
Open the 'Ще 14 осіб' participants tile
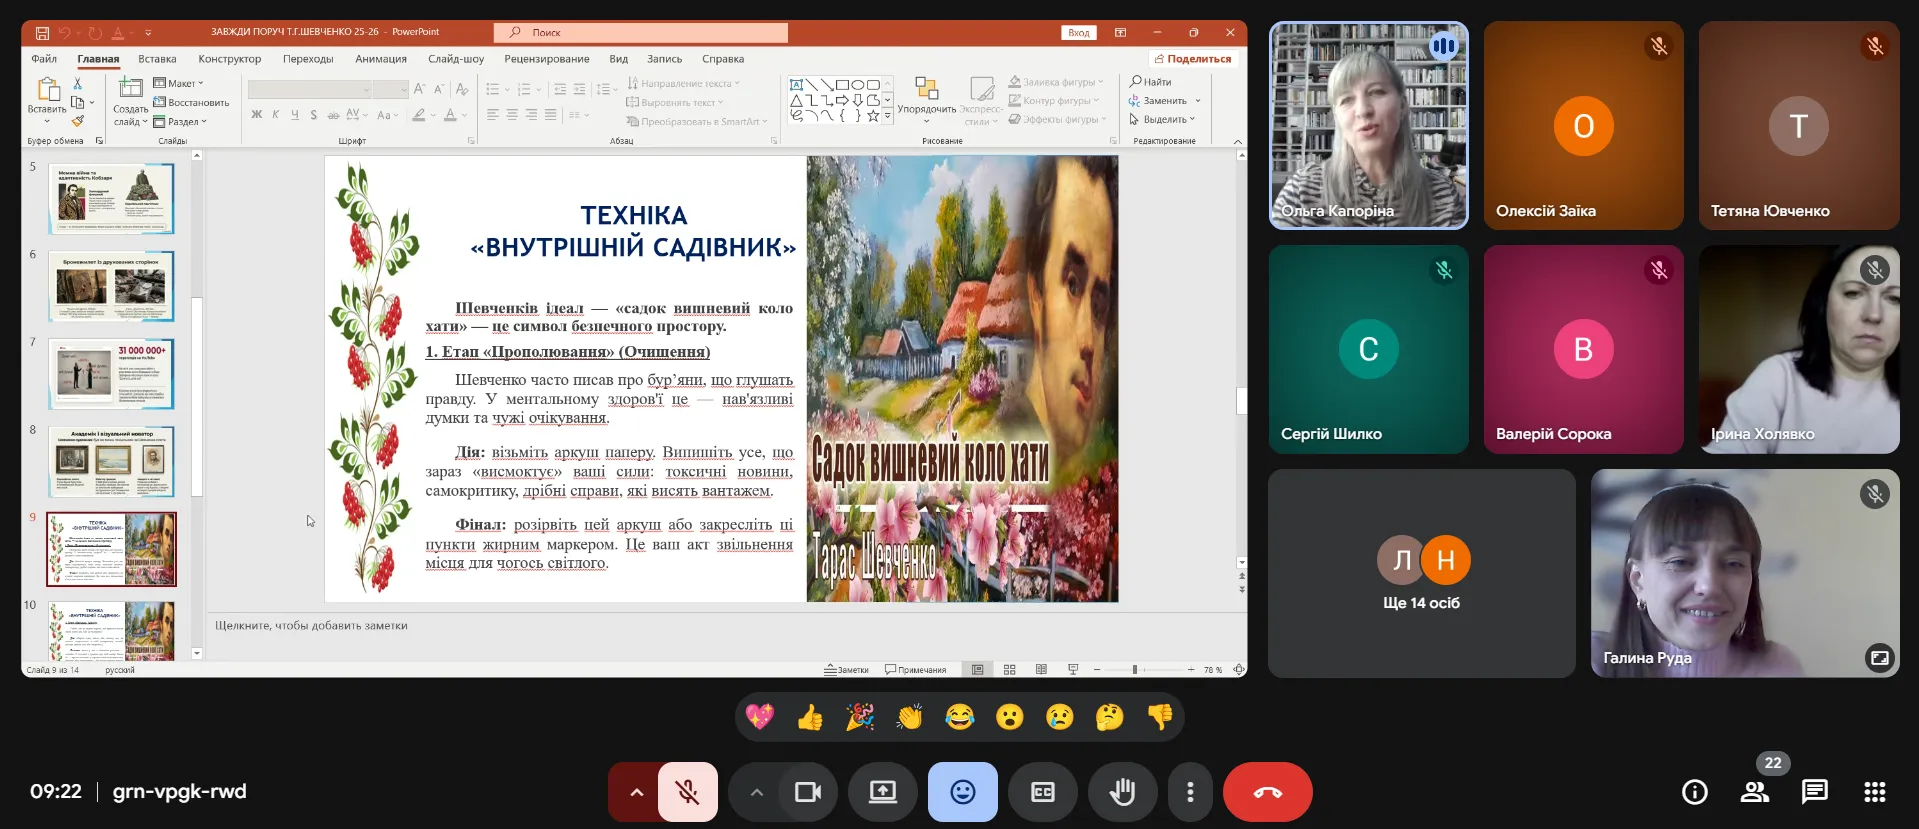pos(1421,573)
